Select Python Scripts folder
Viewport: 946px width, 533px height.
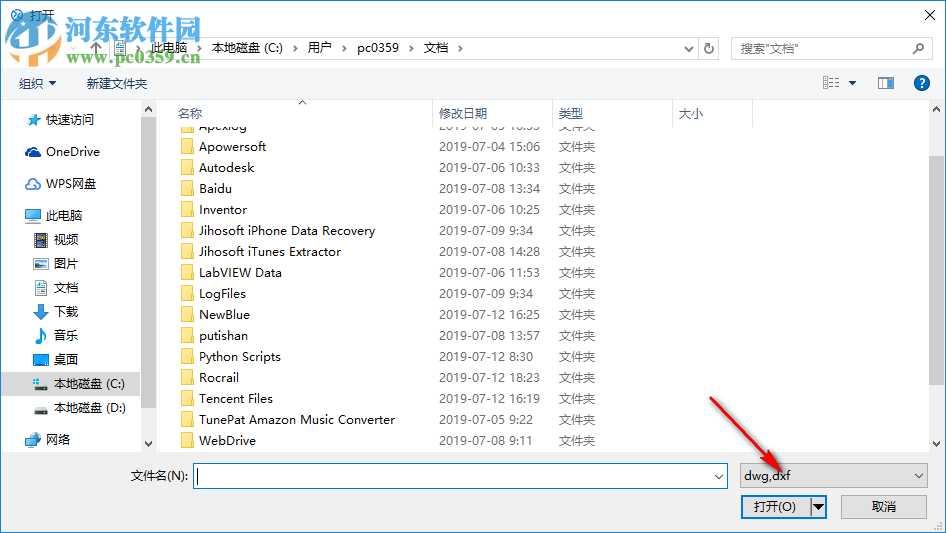pyautogui.click(x=240, y=357)
